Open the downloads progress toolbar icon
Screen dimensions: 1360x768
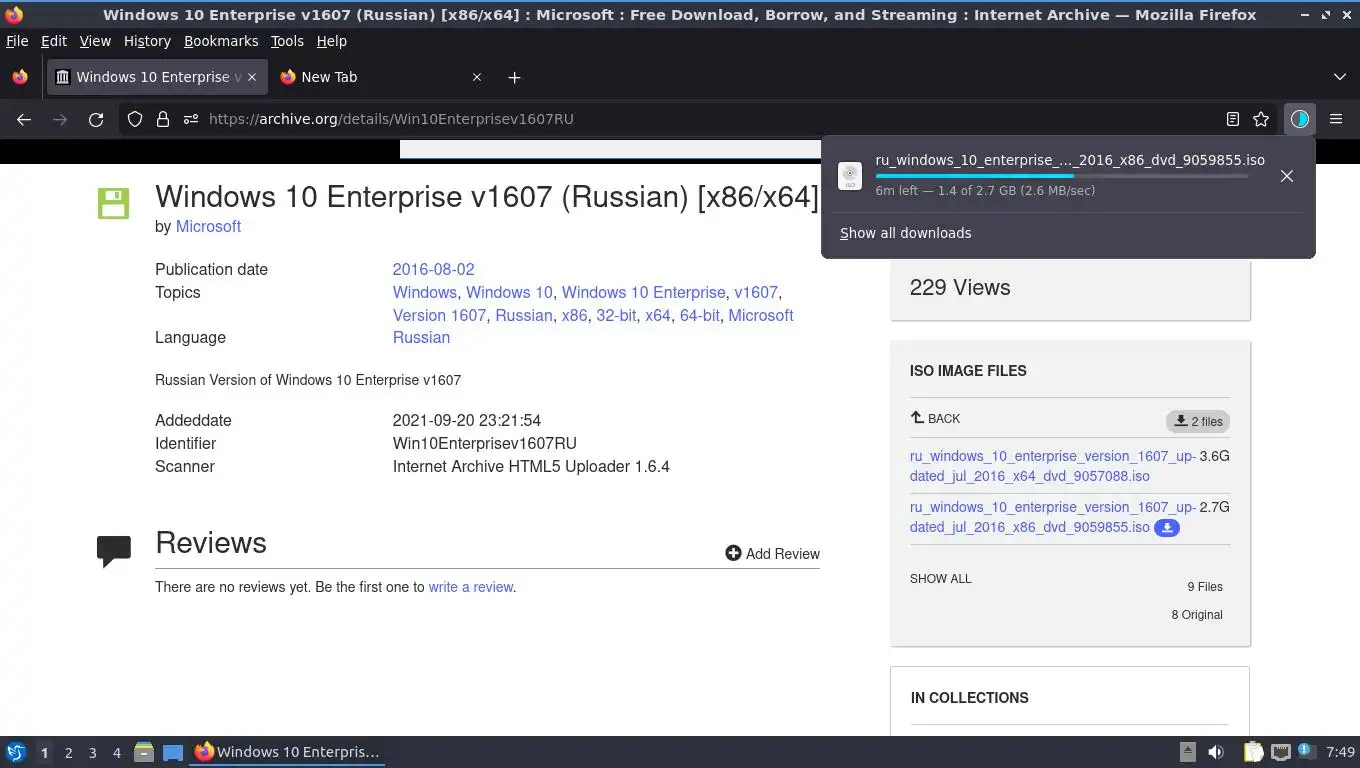coord(1299,119)
